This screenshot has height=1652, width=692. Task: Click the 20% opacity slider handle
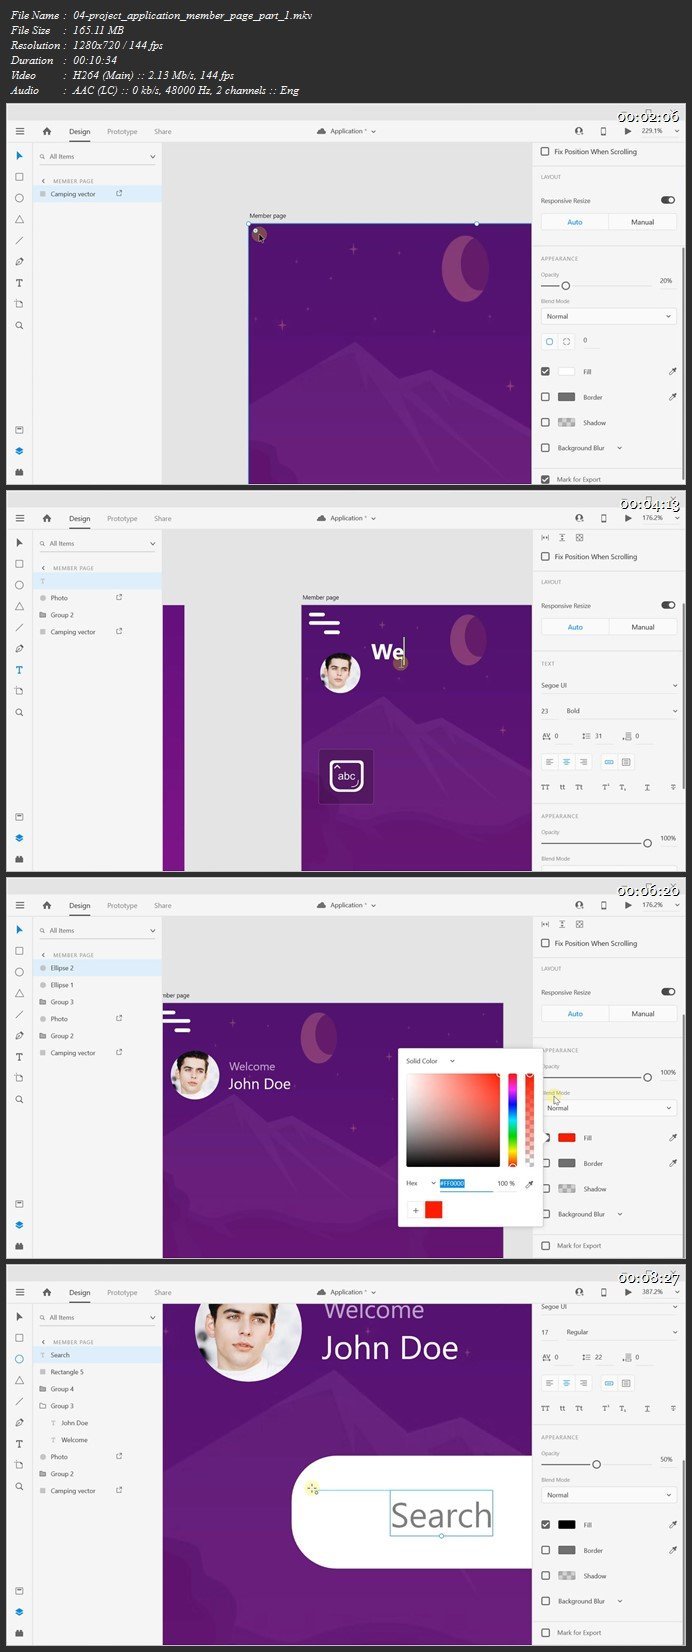tap(565, 286)
